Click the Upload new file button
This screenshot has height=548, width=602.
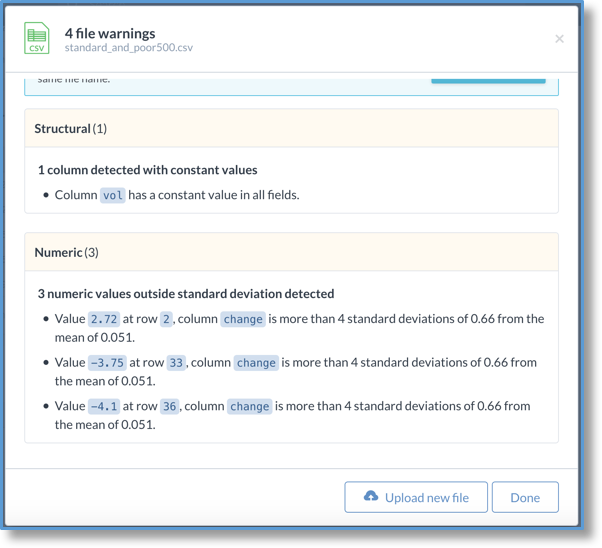click(416, 497)
